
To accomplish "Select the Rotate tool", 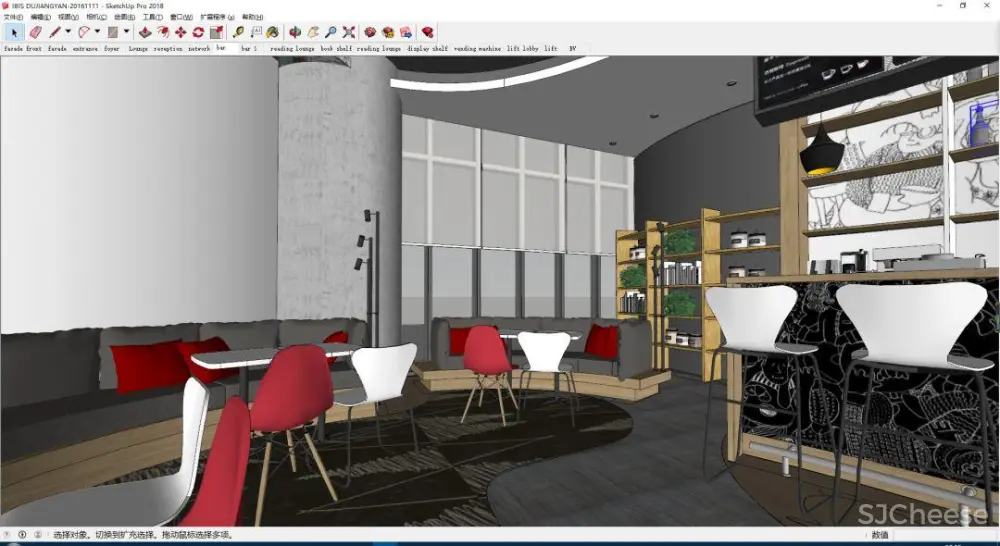I will pos(198,32).
